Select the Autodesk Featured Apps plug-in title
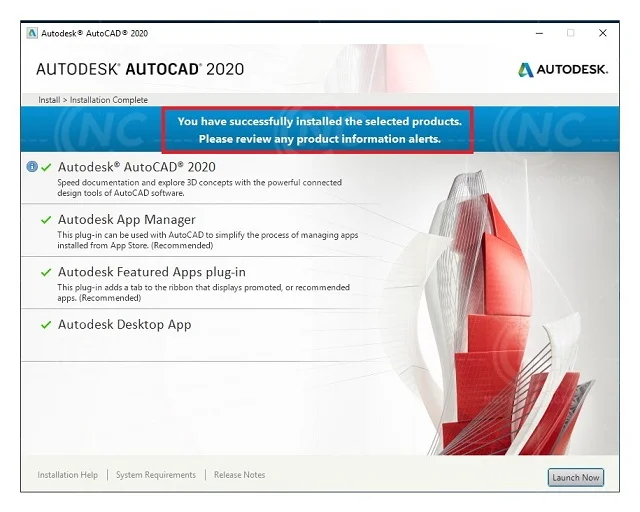This screenshot has height=512, width=640. pyautogui.click(x=152, y=272)
